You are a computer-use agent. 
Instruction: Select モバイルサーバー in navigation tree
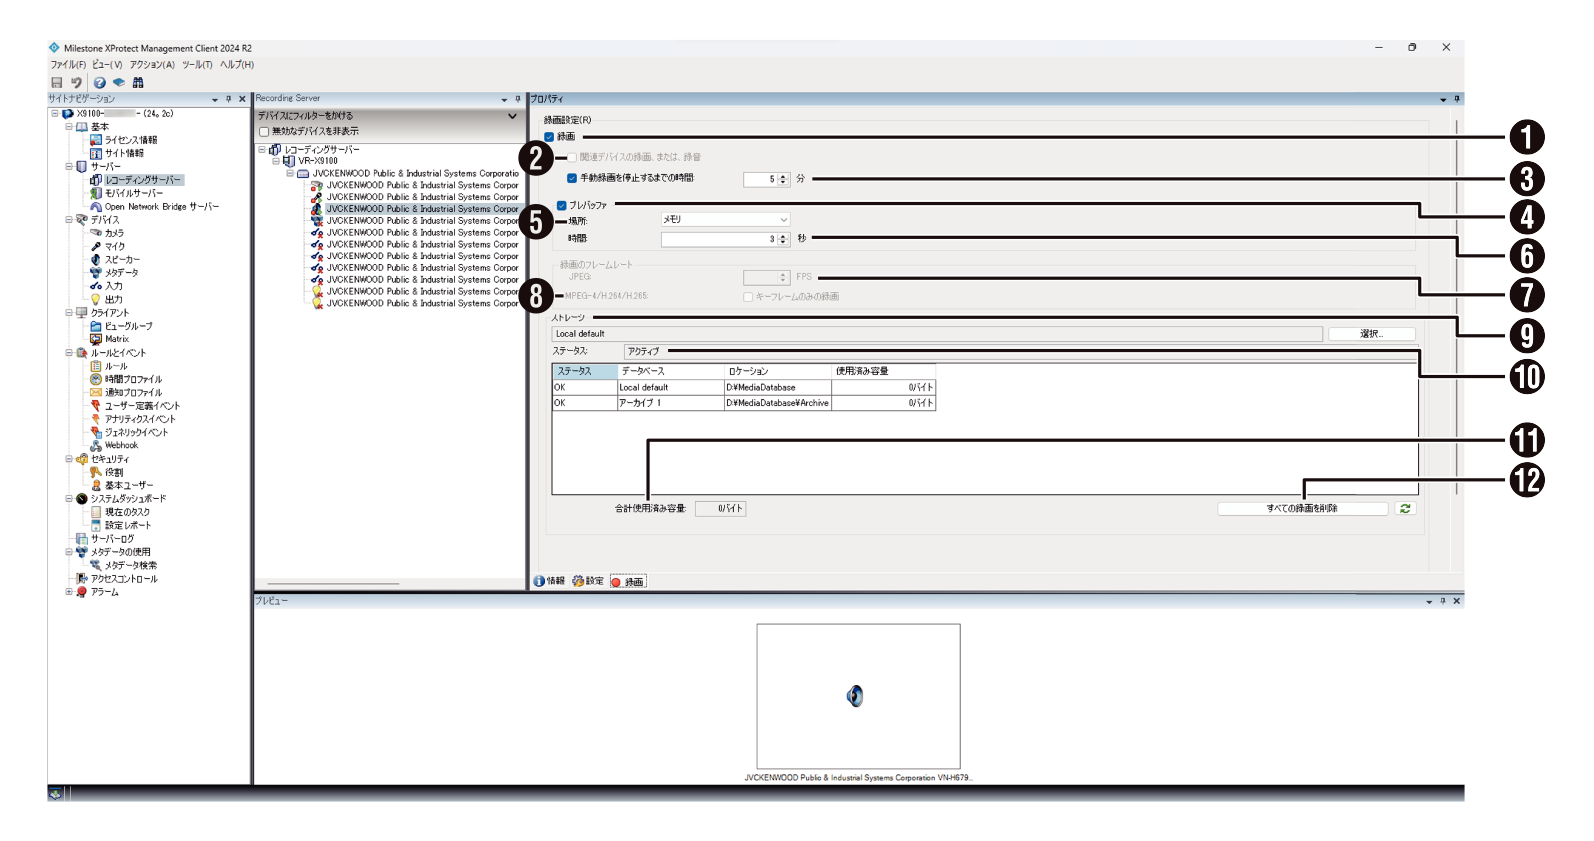[134, 193]
